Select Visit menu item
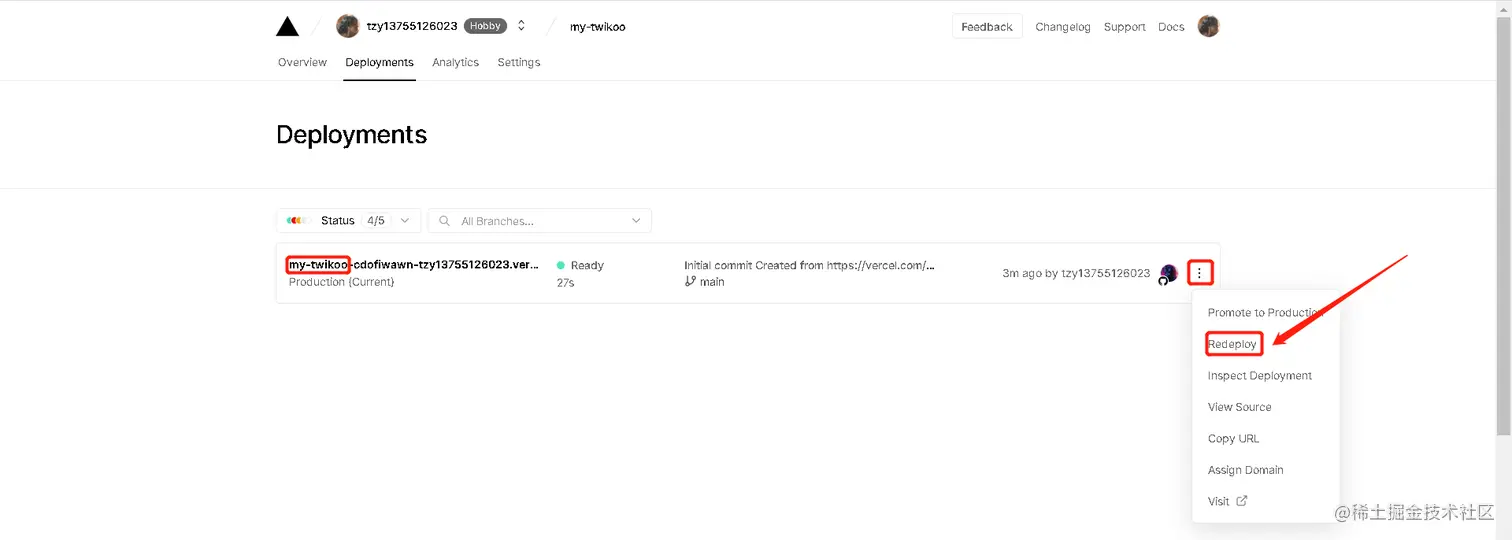The height and width of the screenshot is (540, 1512). click(1266, 501)
